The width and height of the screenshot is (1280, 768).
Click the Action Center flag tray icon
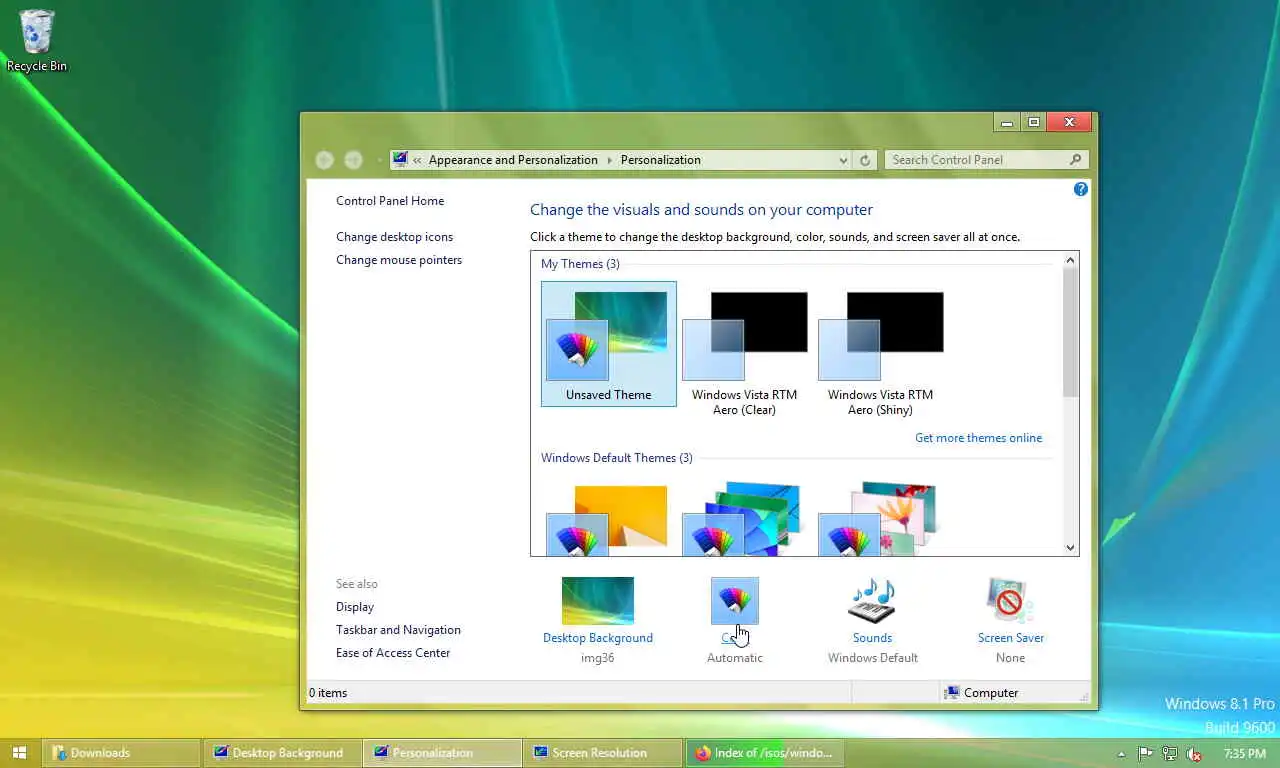click(1146, 754)
